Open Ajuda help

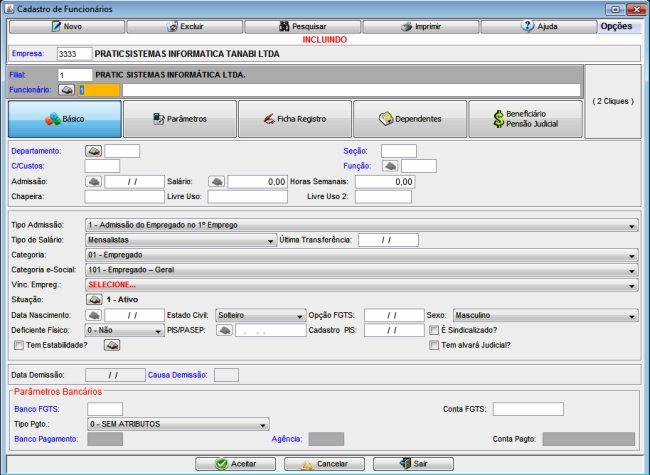tap(539, 27)
